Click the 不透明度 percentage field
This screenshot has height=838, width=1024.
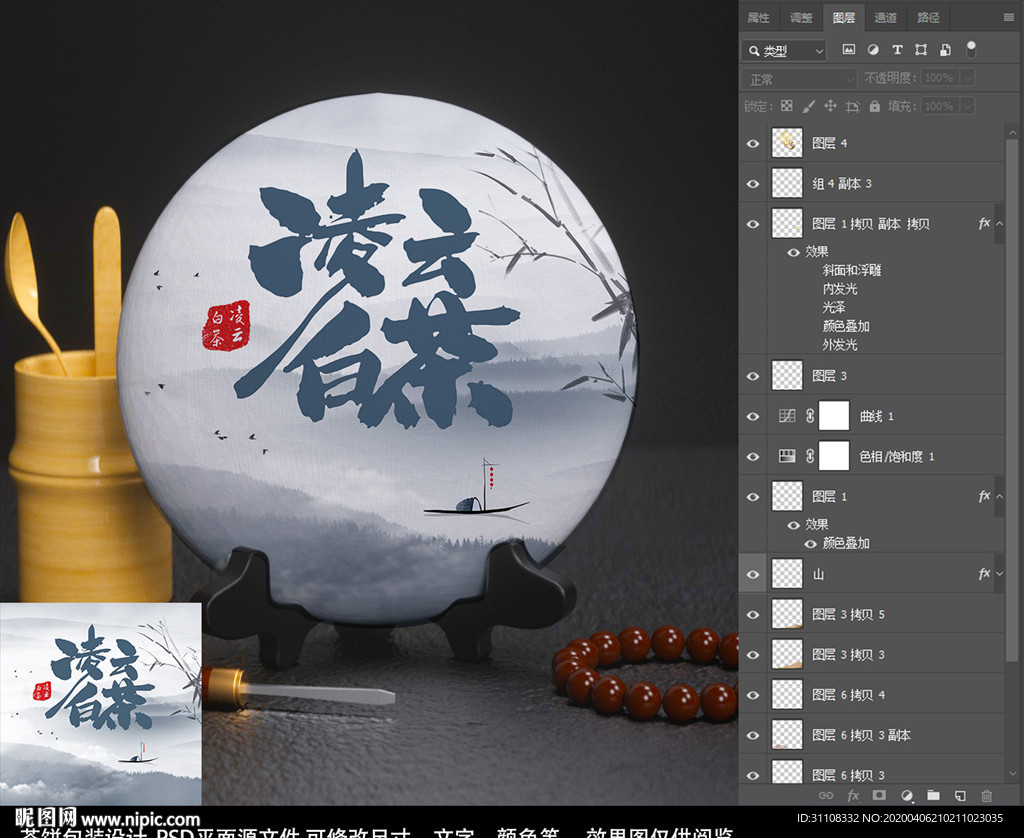tap(940, 78)
